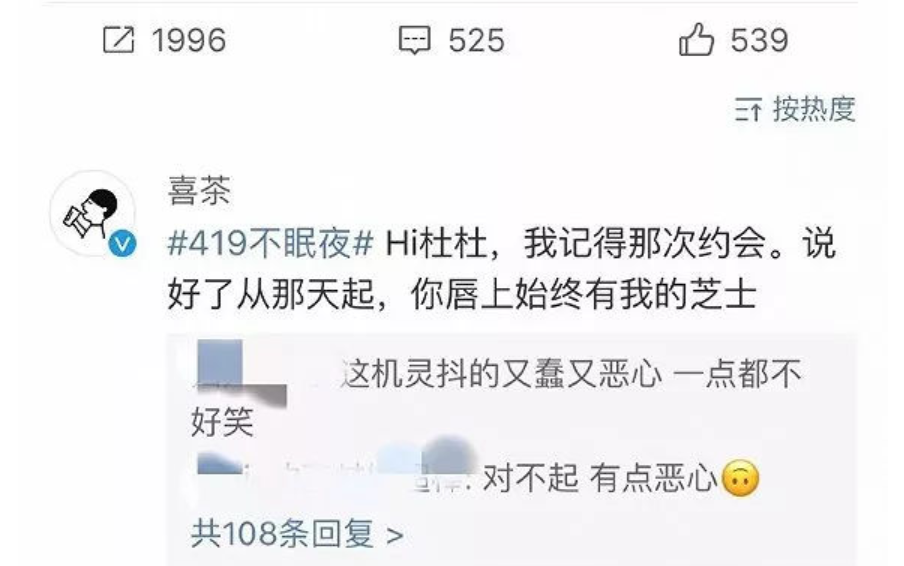Select reply text 对不起 有点恶心
The height and width of the screenshot is (566, 904).
point(600,478)
